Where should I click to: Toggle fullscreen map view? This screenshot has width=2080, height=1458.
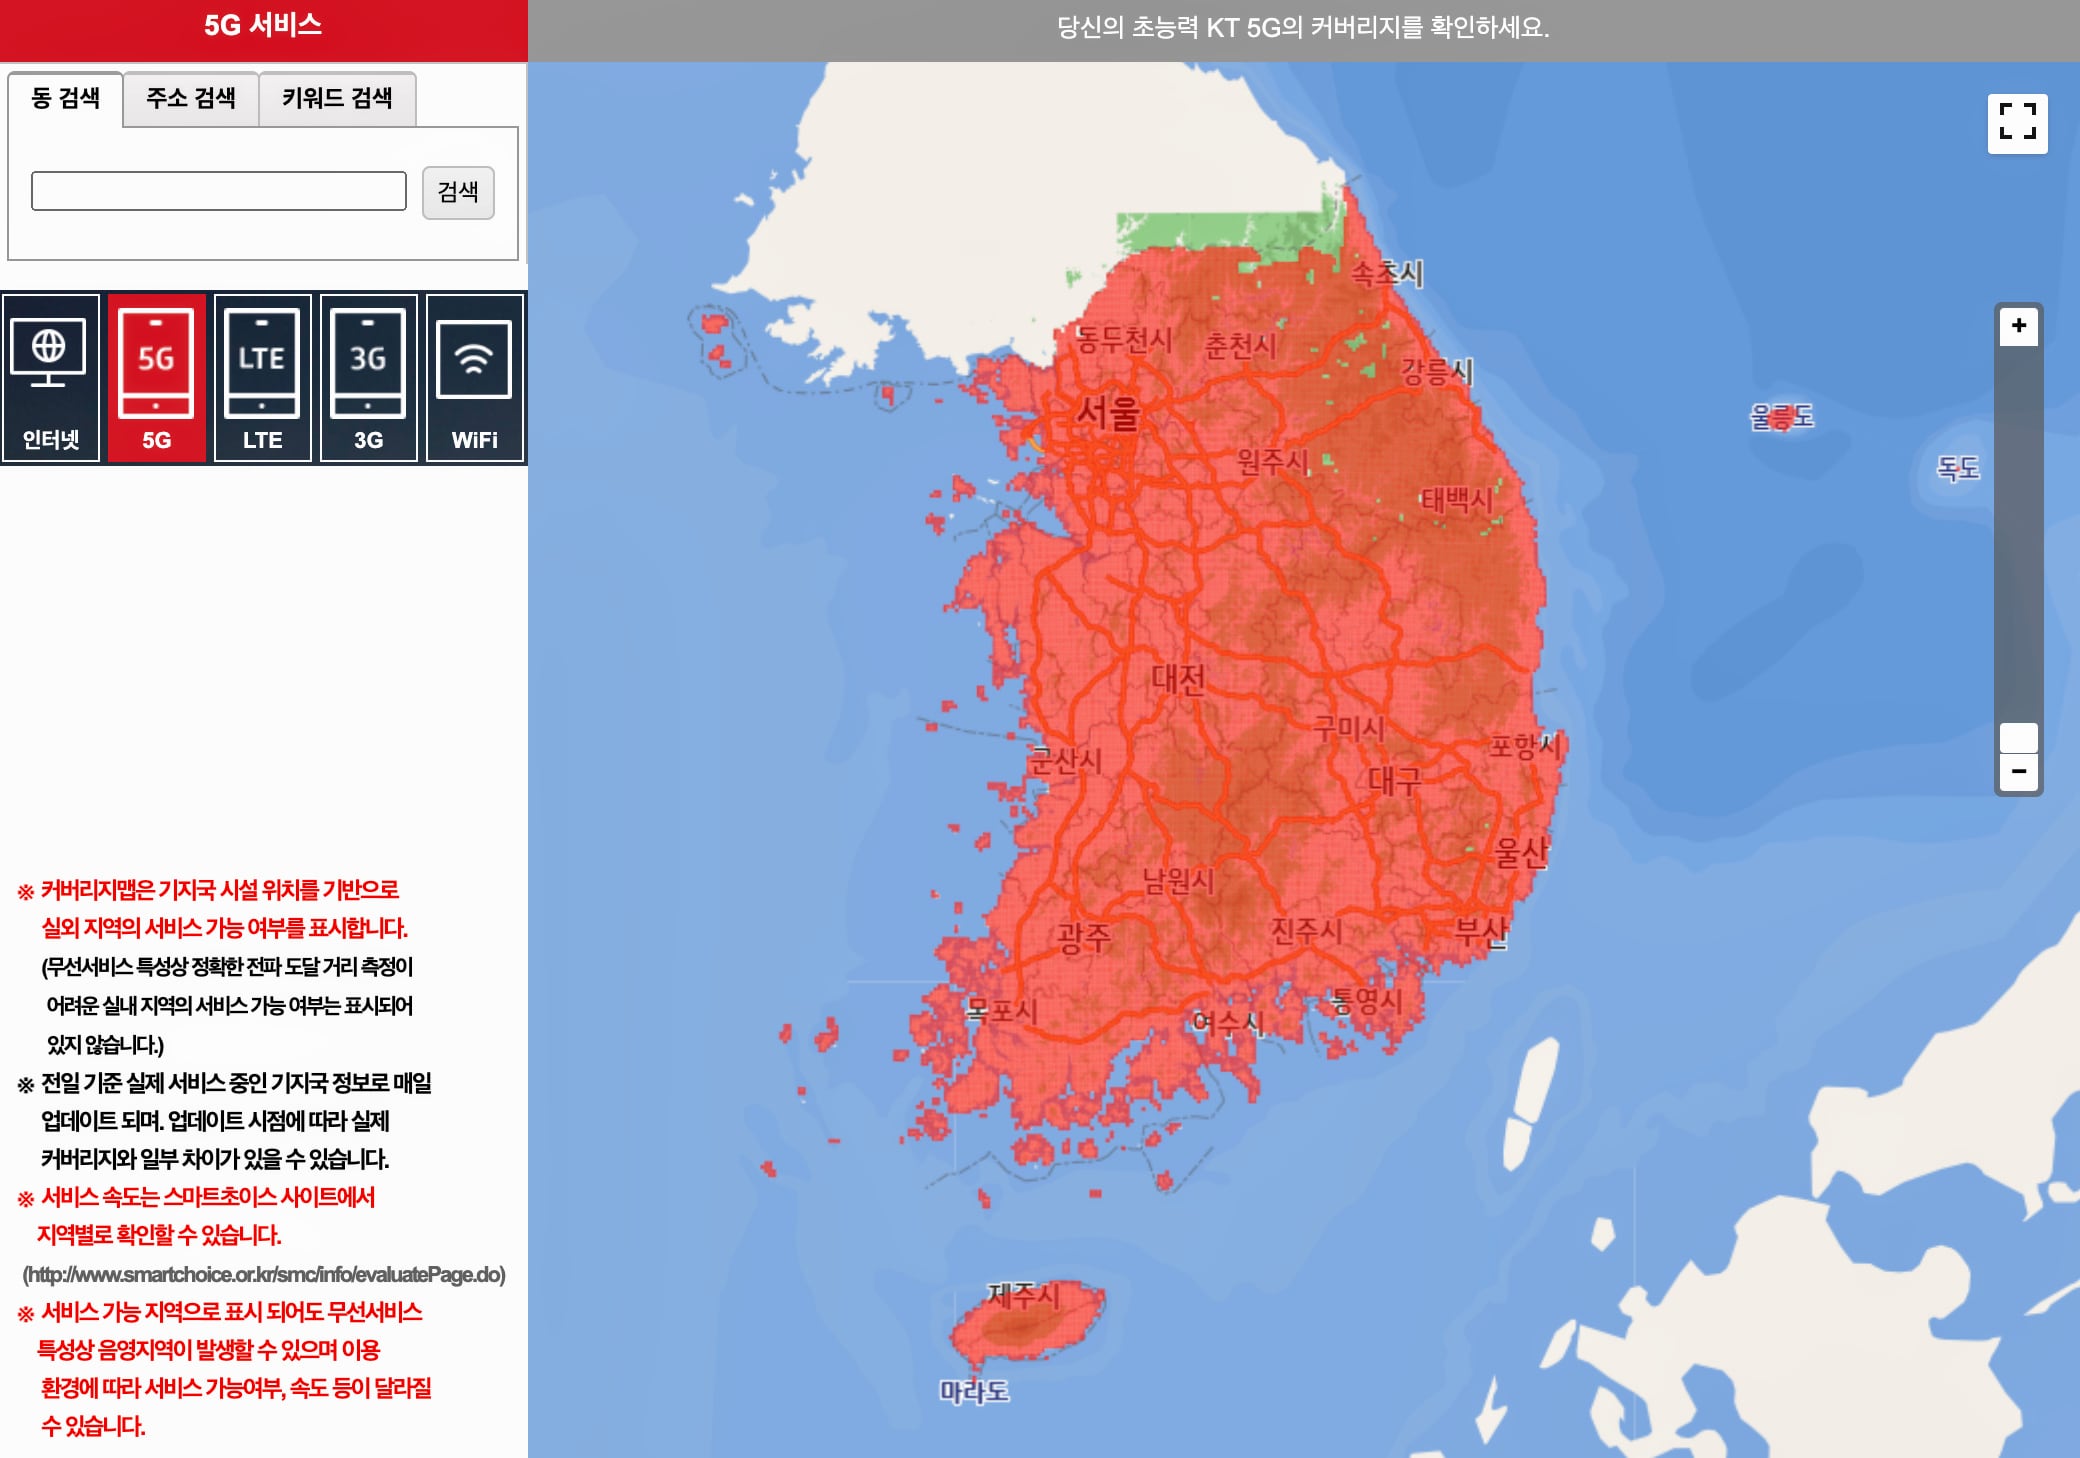[x=2017, y=123]
